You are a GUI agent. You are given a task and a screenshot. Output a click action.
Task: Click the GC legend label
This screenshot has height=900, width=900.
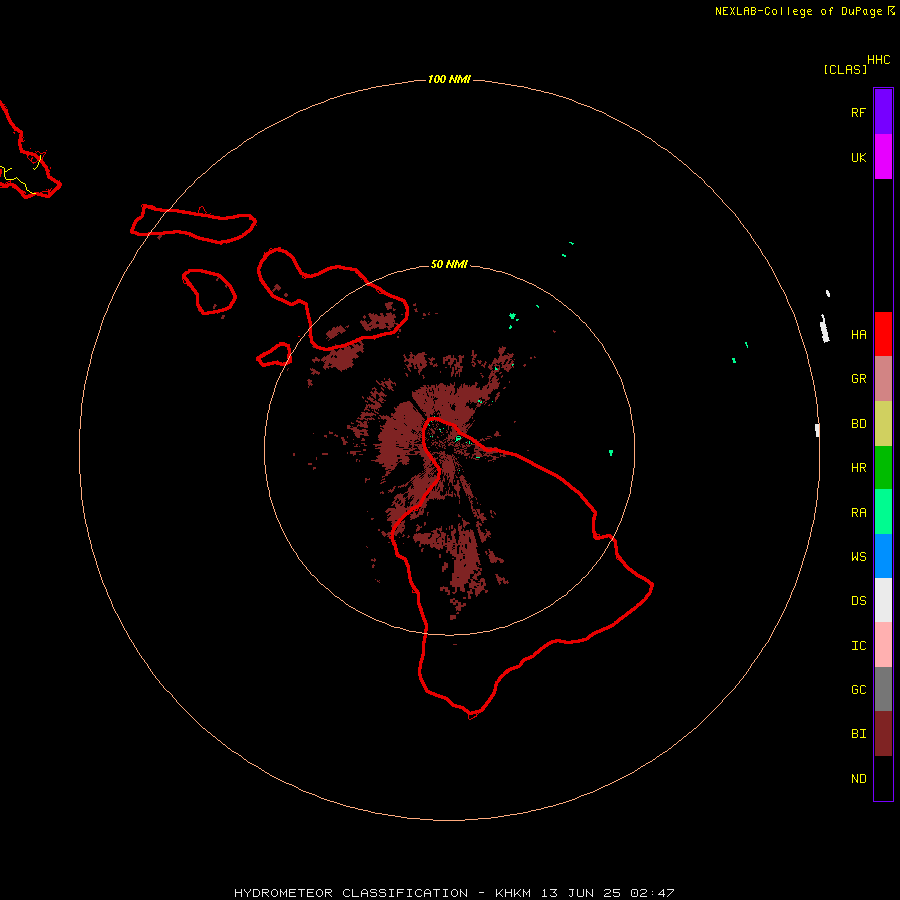coord(858,690)
